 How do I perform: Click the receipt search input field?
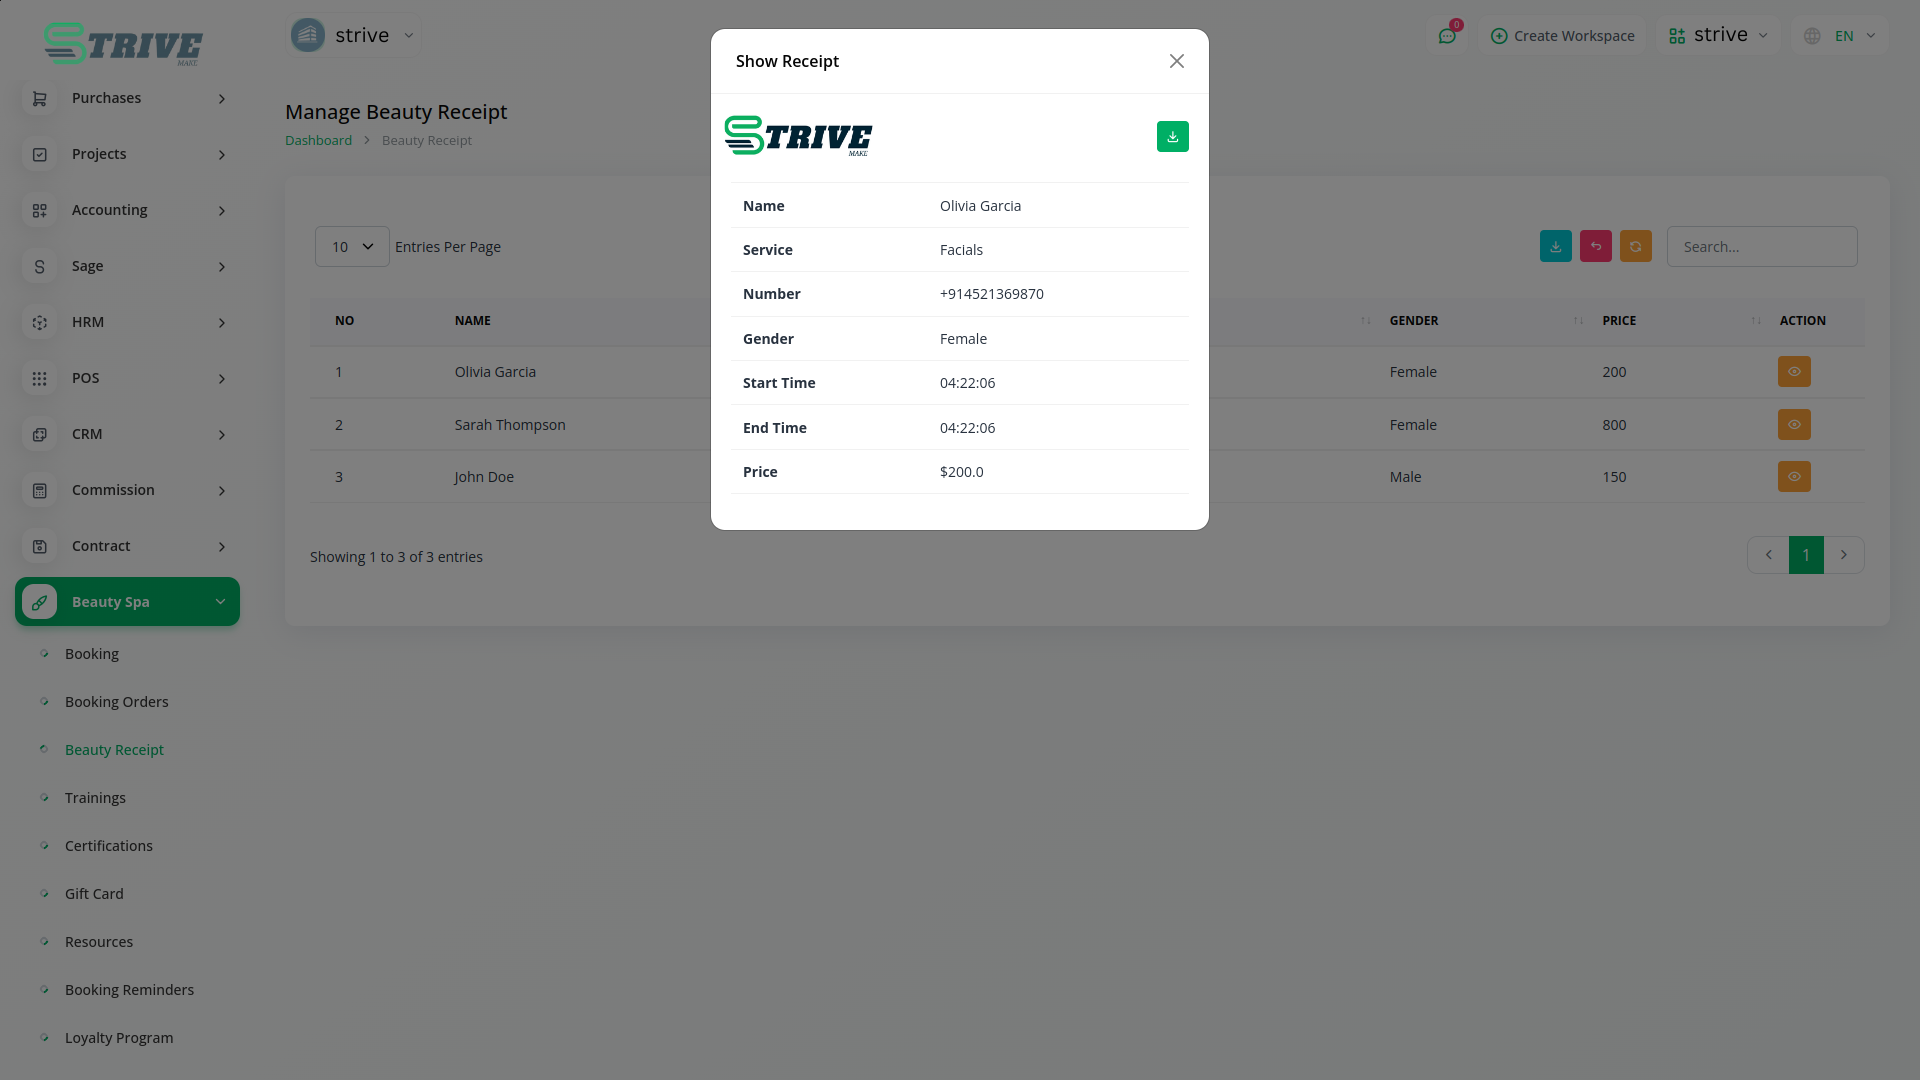[1761, 247]
